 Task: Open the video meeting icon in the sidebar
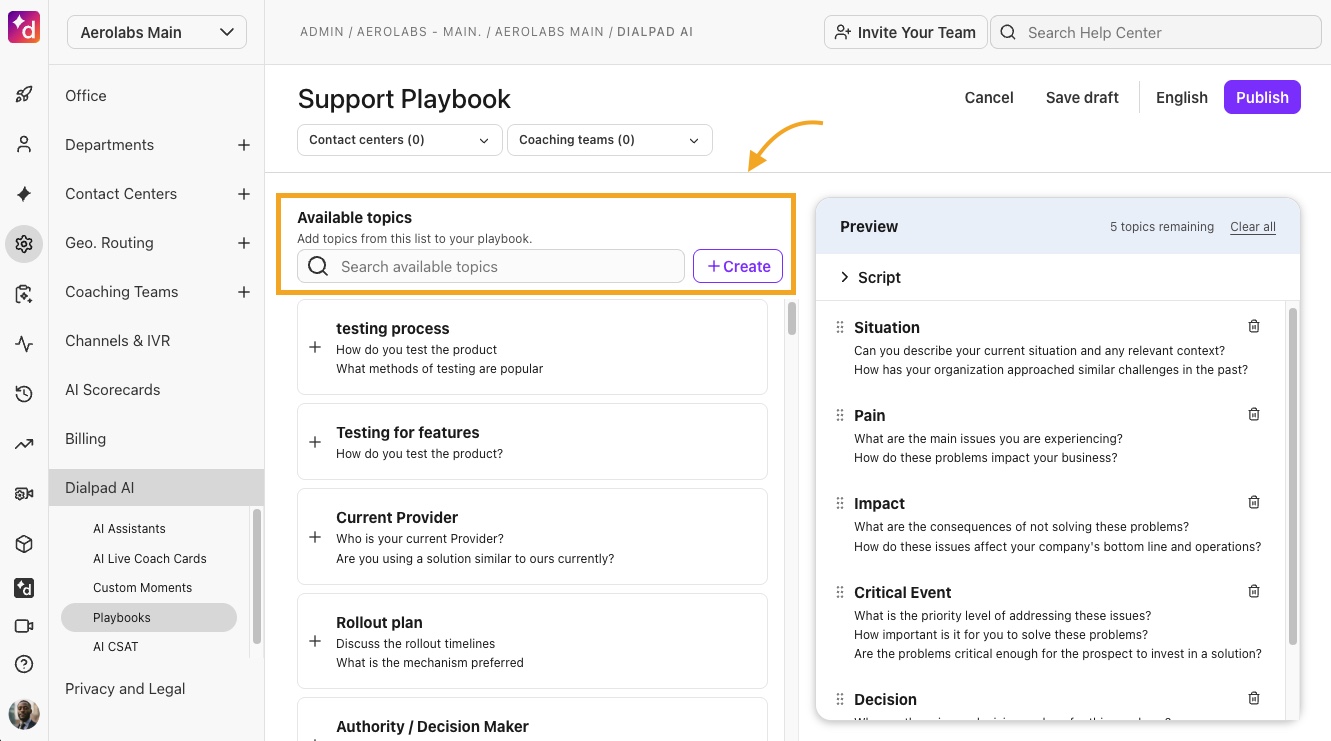coord(24,626)
